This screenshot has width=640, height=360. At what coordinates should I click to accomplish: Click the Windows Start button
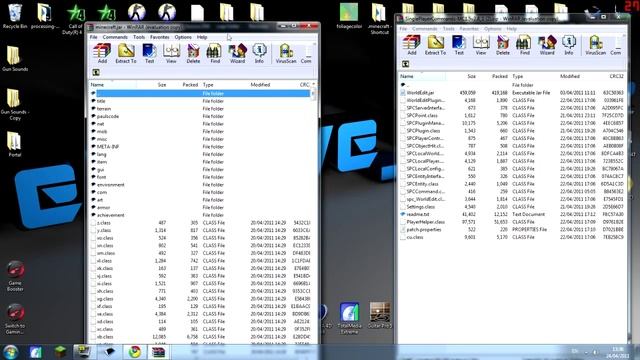pos(11,352)
